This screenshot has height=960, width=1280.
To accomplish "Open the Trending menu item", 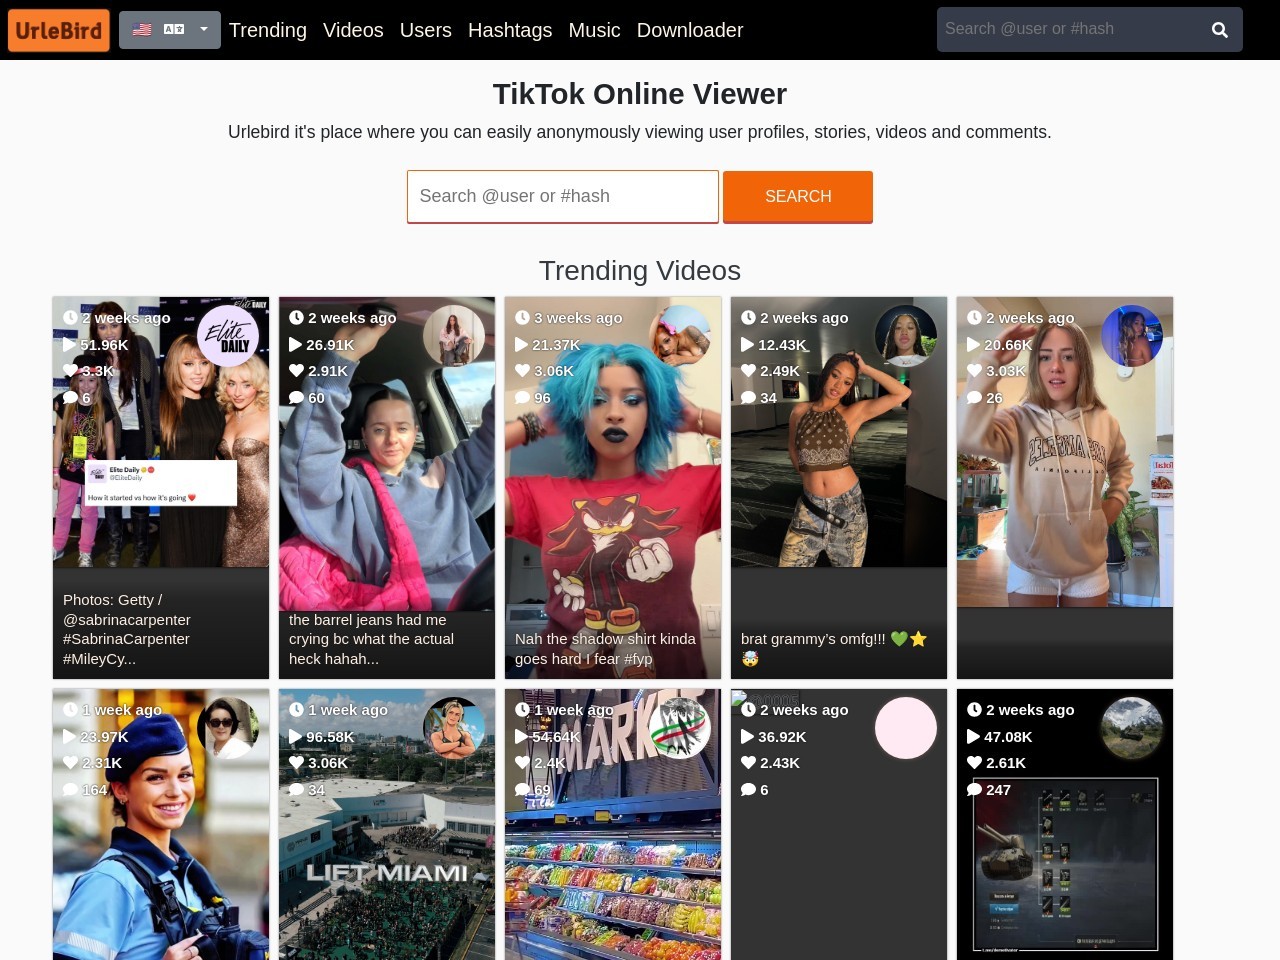I will pos(268,30).
